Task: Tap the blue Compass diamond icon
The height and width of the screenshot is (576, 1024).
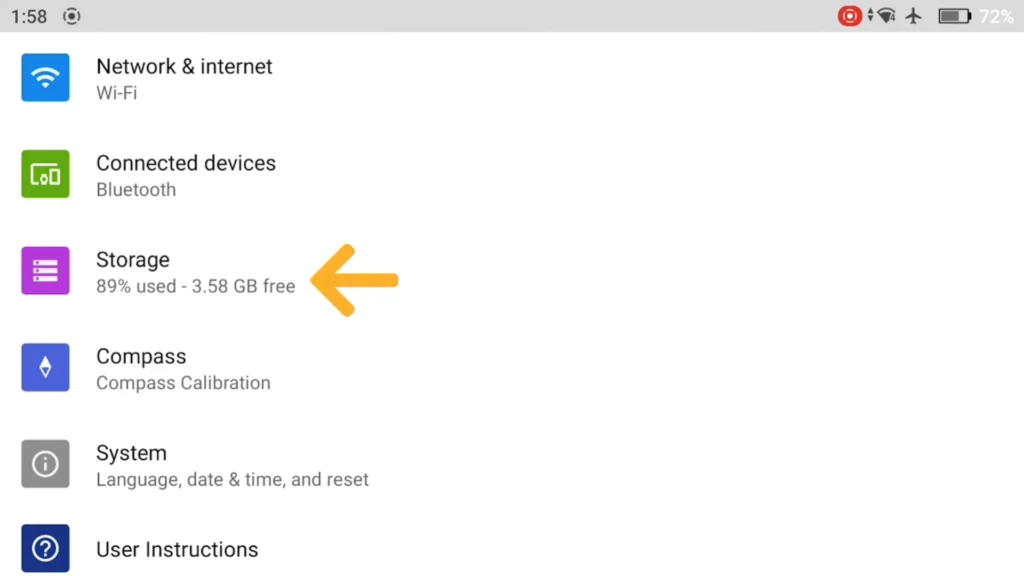Action: tap(45, 368)
